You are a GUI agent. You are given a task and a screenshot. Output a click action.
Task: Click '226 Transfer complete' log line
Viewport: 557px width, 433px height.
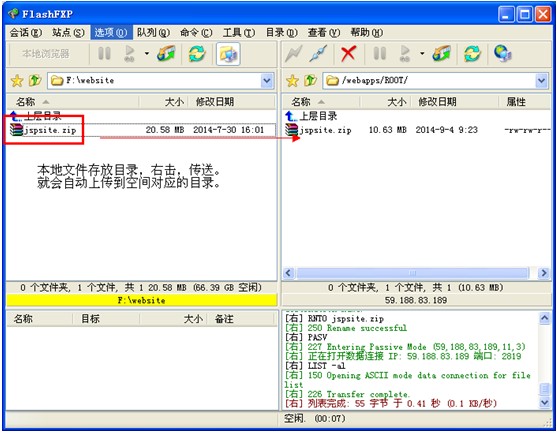[x=347, y=394]
